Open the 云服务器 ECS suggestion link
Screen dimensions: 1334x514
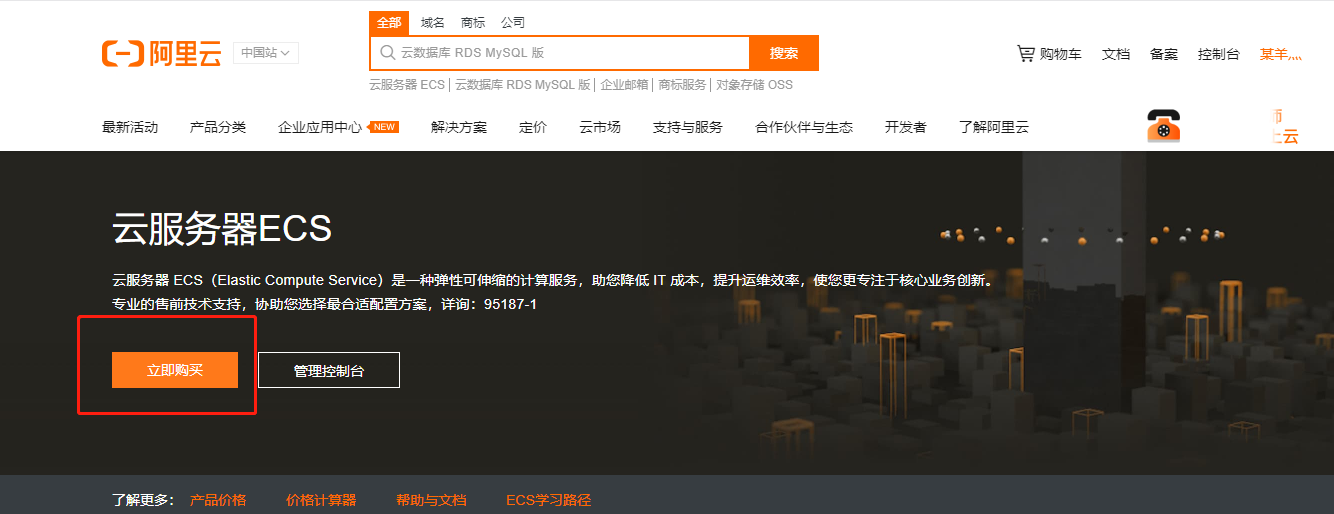(407, 85)
